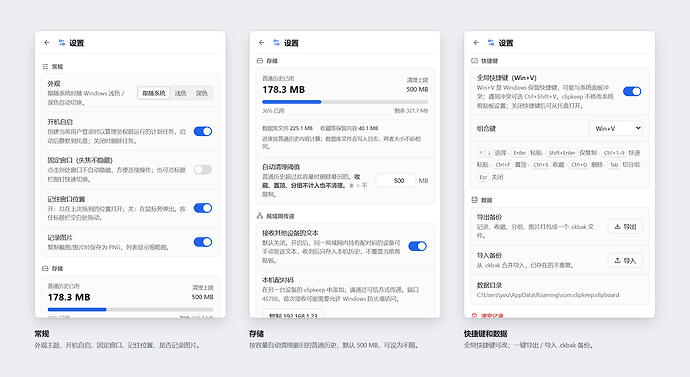This screenshot has width=690, height=377.
Task: Disable the 记录图片 switch
Action: [203, 242]
